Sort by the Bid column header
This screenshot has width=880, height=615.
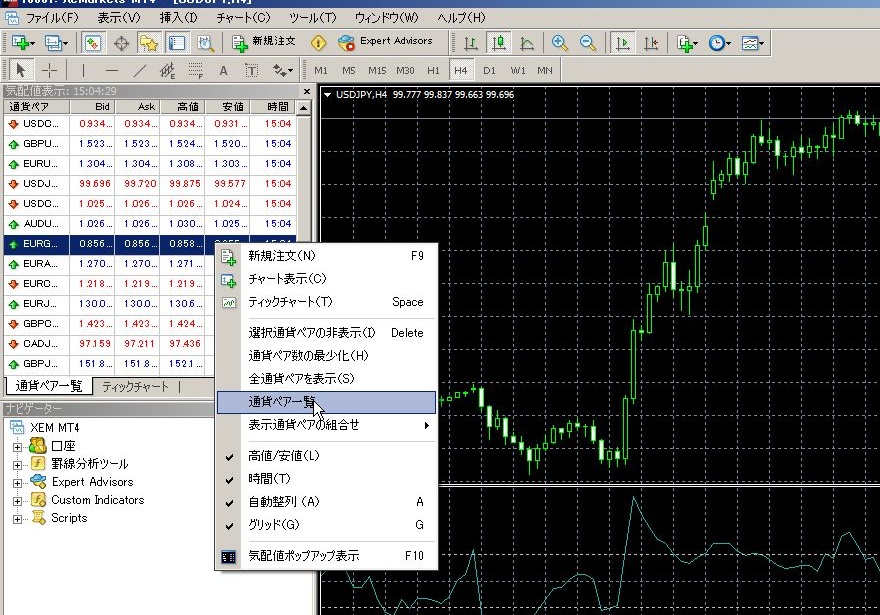click(92, 107)
